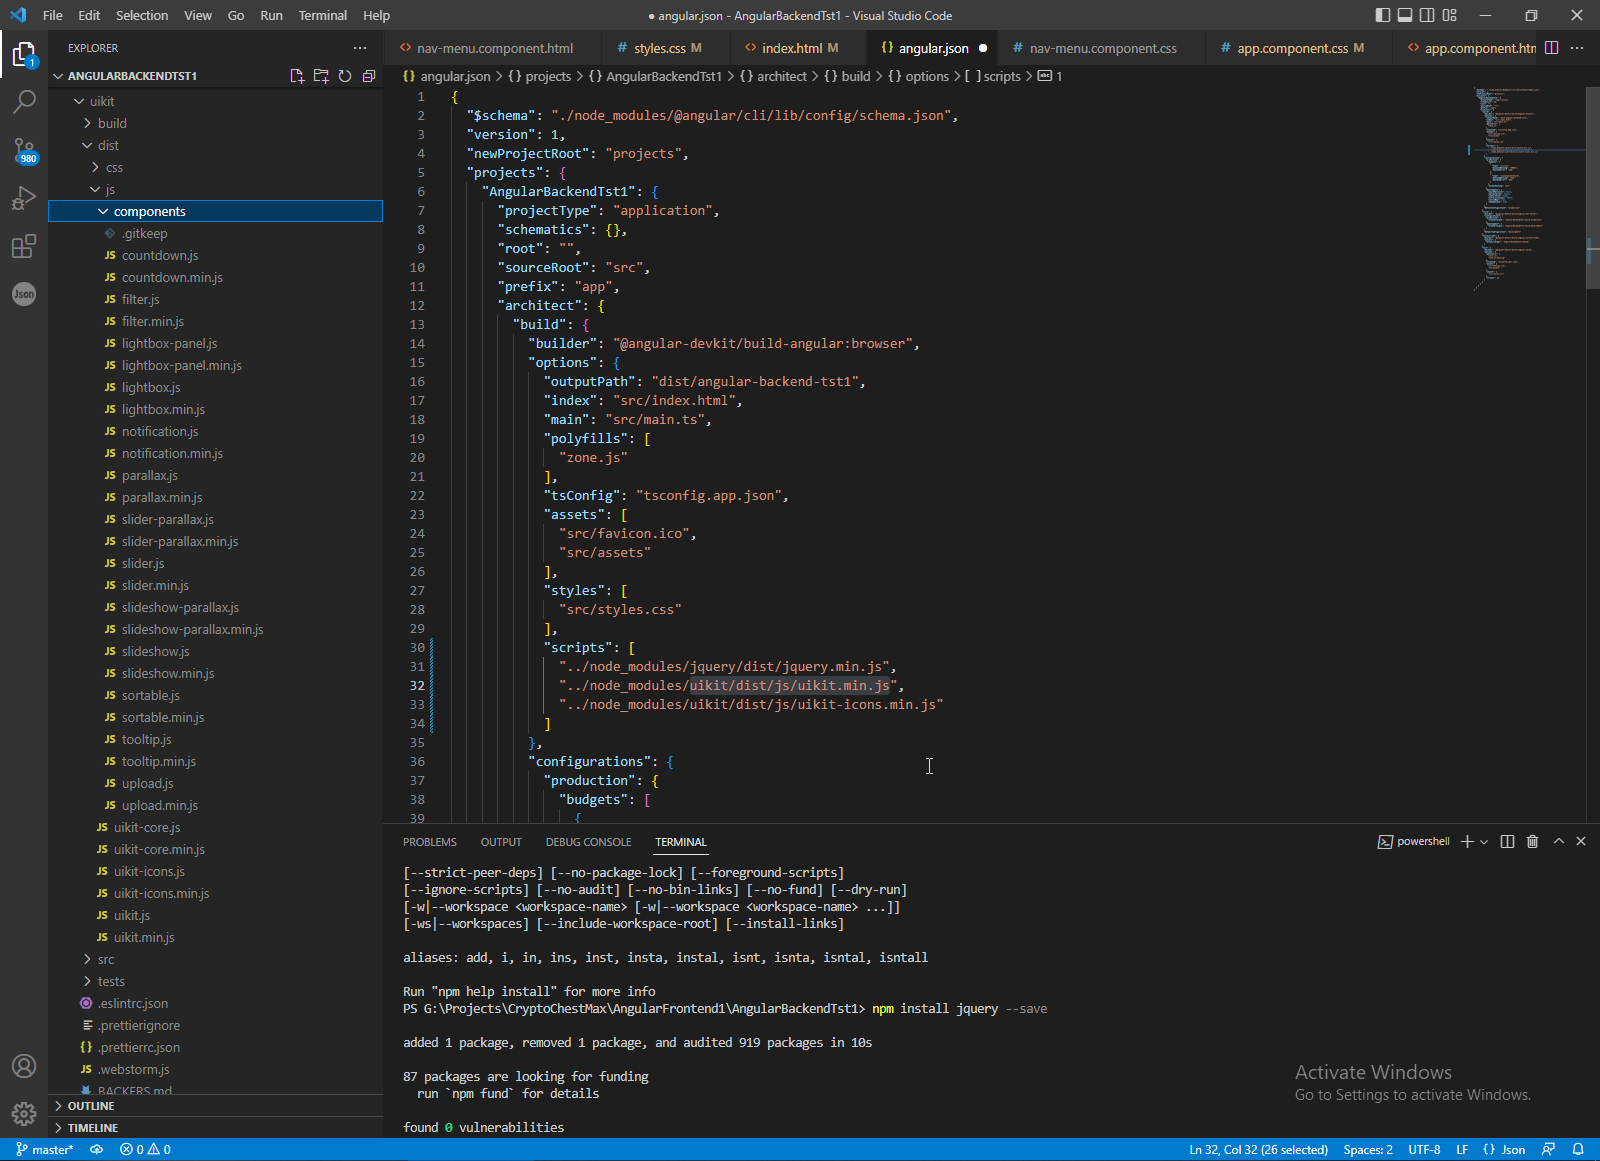The height and width of the screenshot is (1161, 1600).
Task: Open the Terminal menu in menu bar
Action: [322, 15]
